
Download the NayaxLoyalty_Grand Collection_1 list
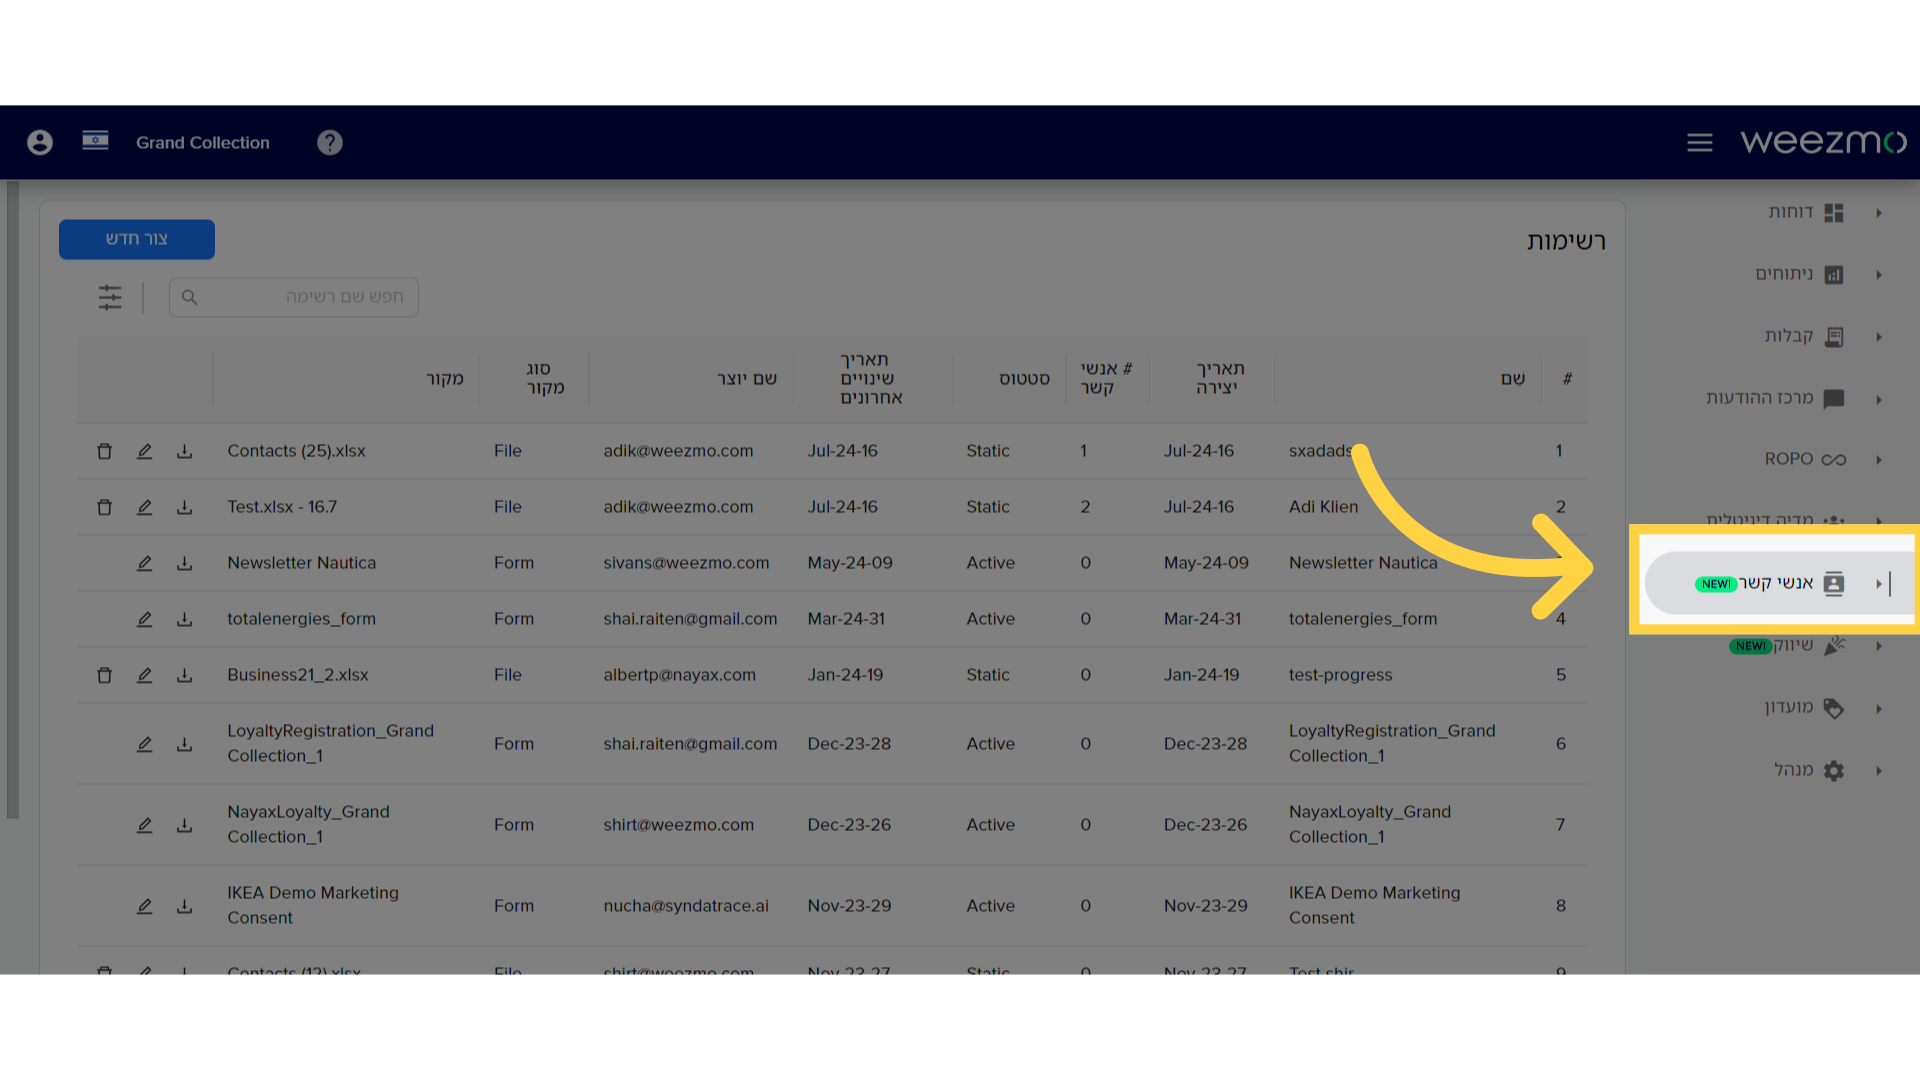coord(184,825)
